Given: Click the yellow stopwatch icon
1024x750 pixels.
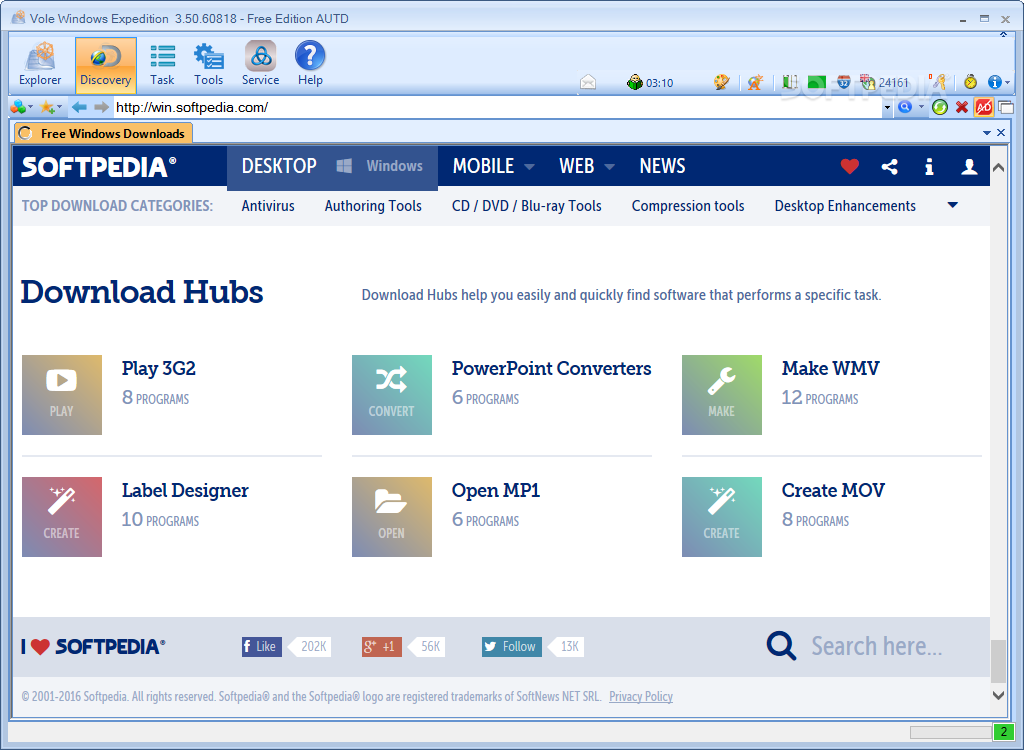Looking at the screenshot, I should (x=970, y=82).
